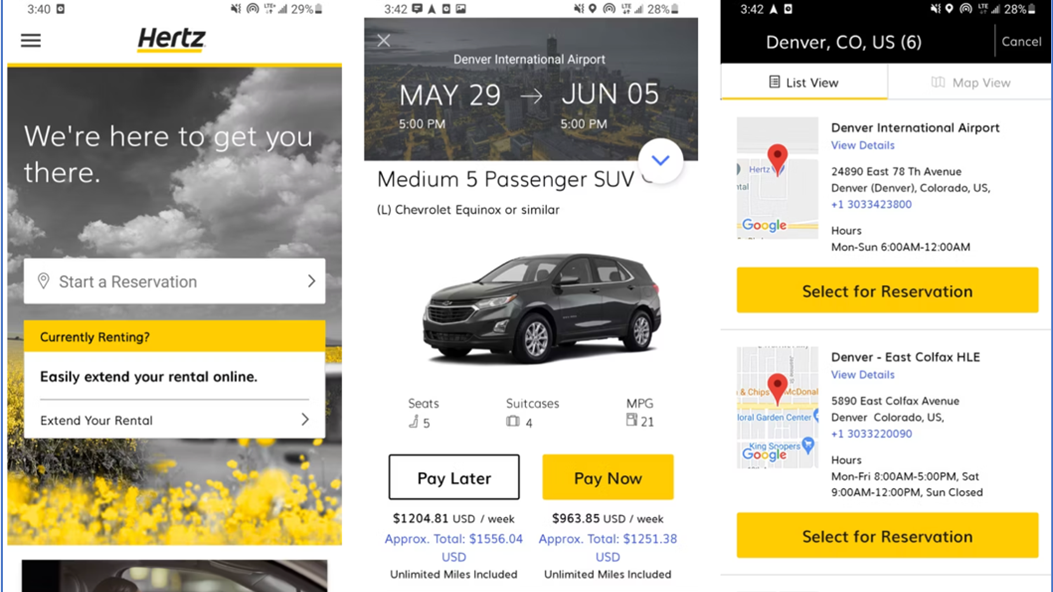
Task: Close the vehicle details with X icon
Action: (383, 40)
